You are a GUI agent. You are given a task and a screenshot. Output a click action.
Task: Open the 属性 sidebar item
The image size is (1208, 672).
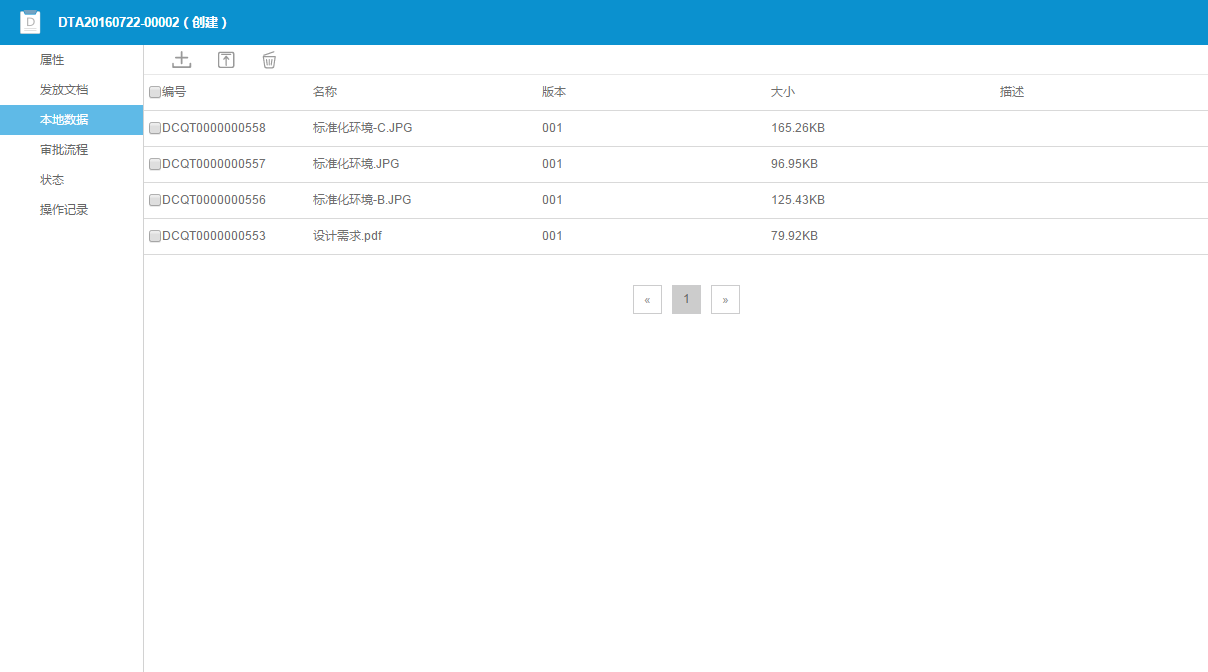coord(71,60)
